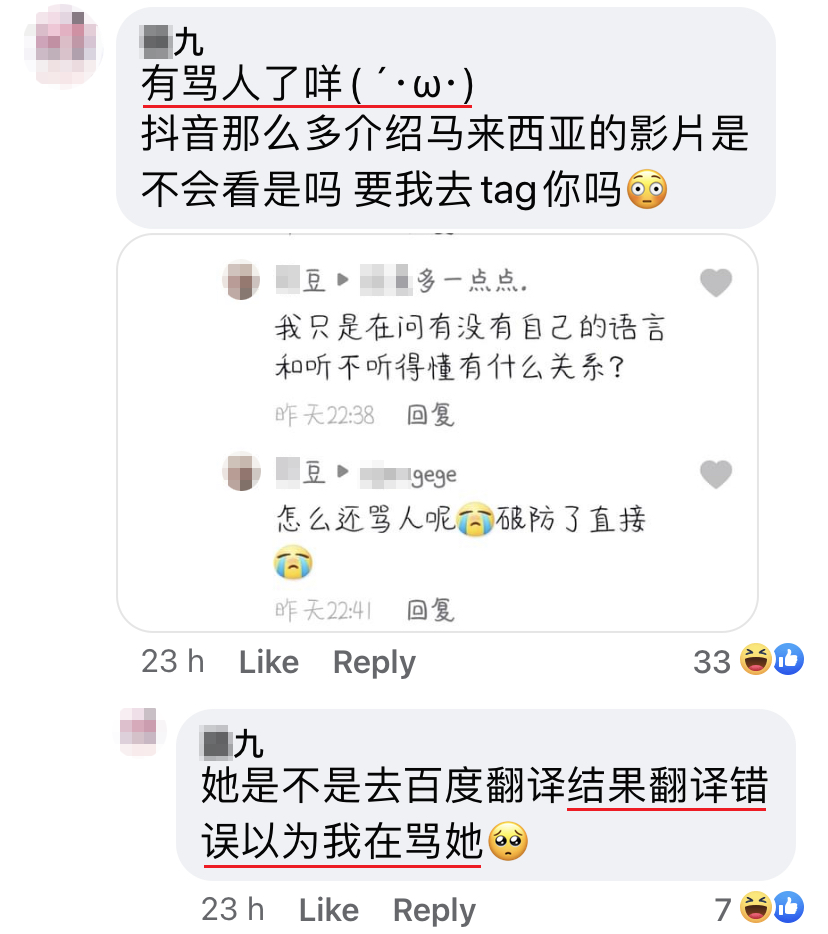Viewport: 828px width, 934px height.
Task: Click the thumbs-up reaction icon beside 33
Action: coord(788,659)
